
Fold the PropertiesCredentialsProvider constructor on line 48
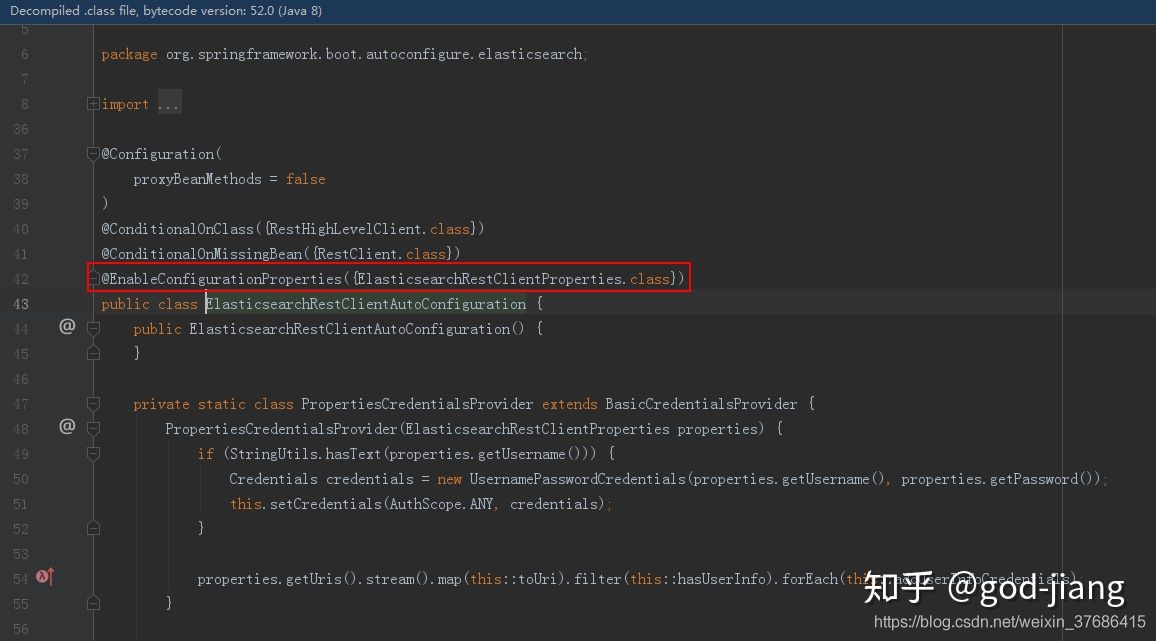(x=93, y=429)
